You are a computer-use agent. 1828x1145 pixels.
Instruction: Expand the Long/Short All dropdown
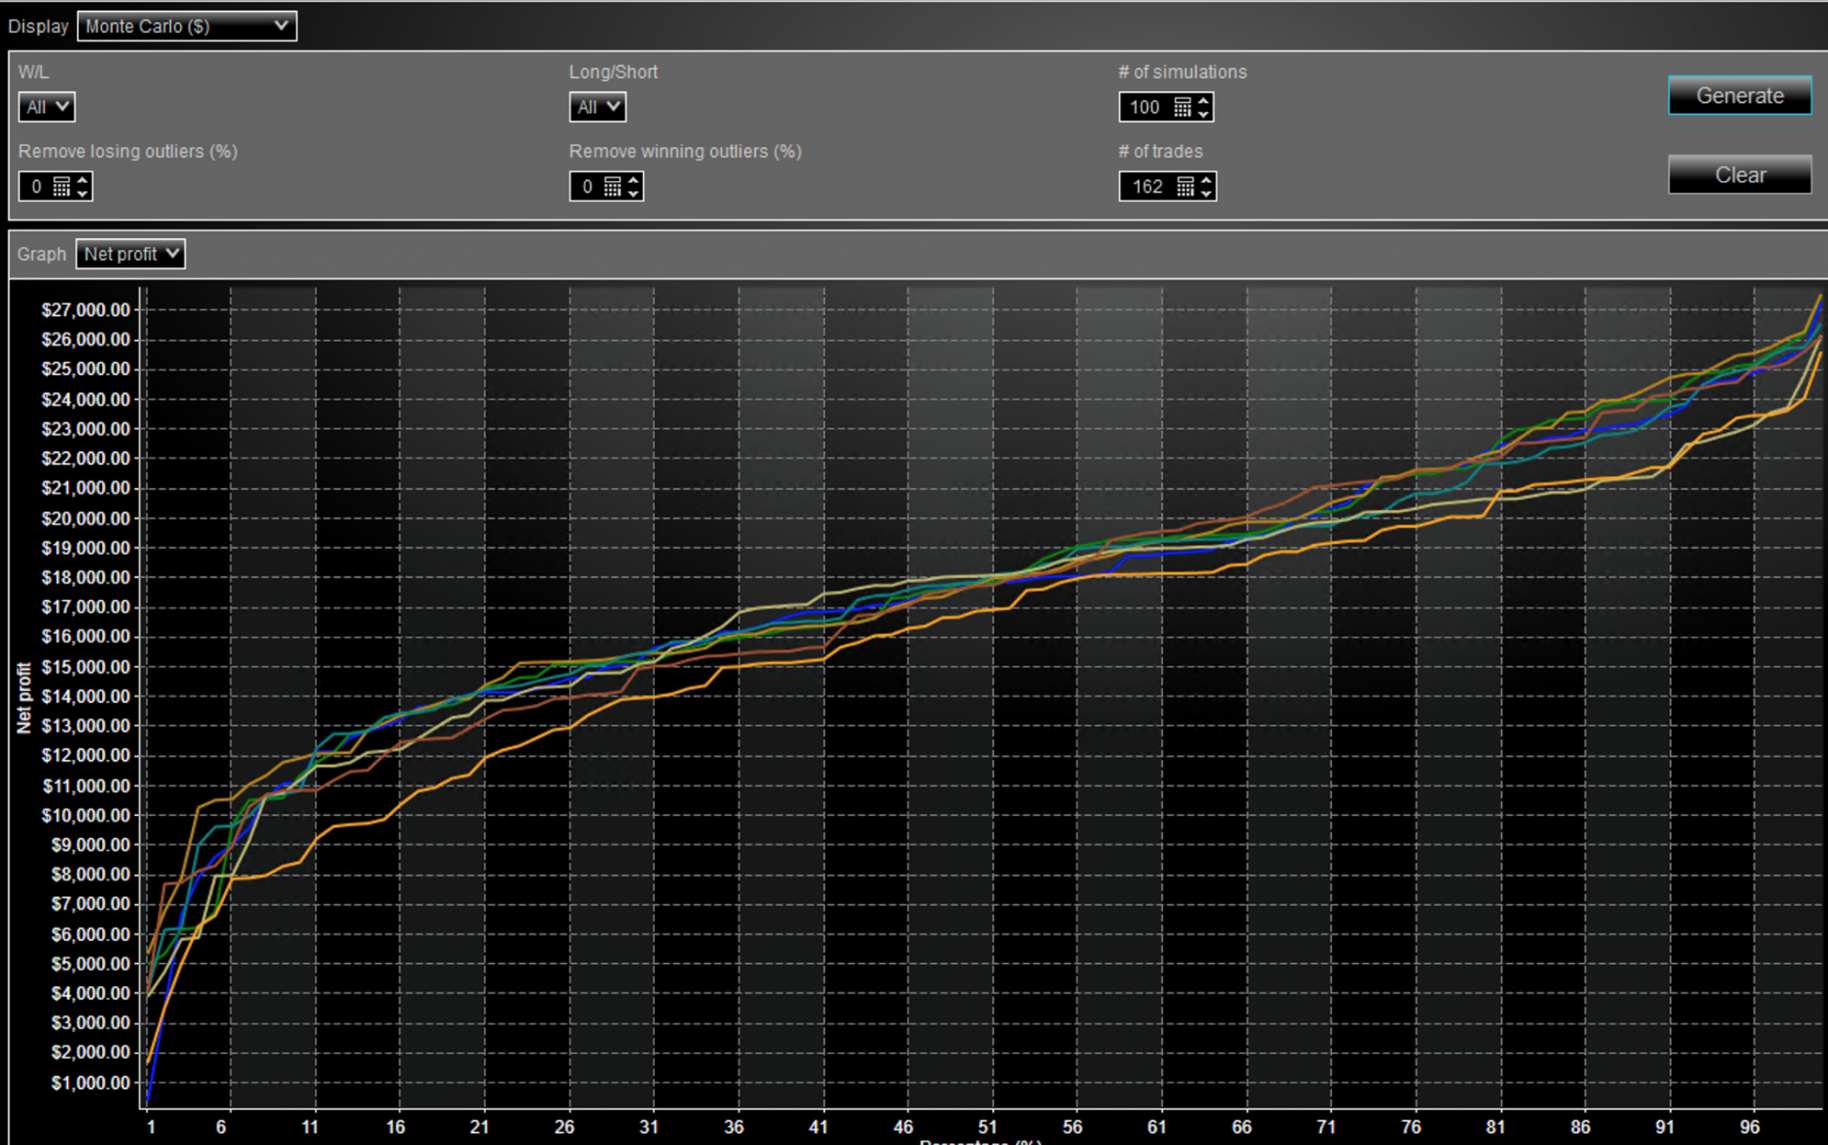point(598,107)
